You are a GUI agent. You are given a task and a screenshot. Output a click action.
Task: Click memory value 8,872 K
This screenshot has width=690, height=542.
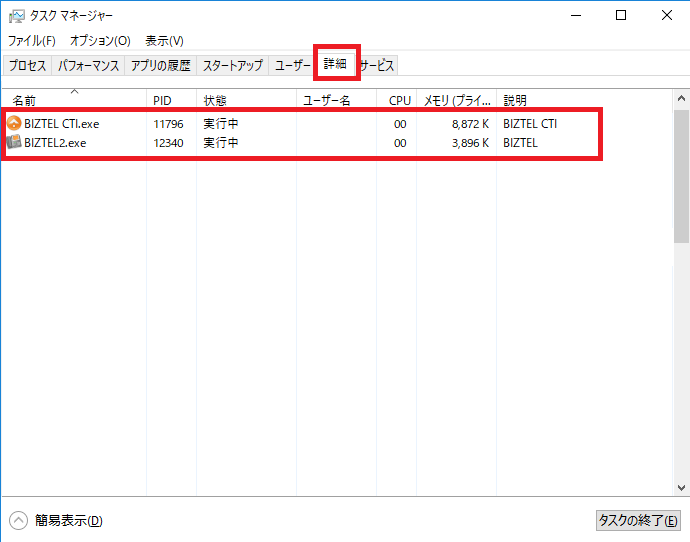tap(470, 124)
